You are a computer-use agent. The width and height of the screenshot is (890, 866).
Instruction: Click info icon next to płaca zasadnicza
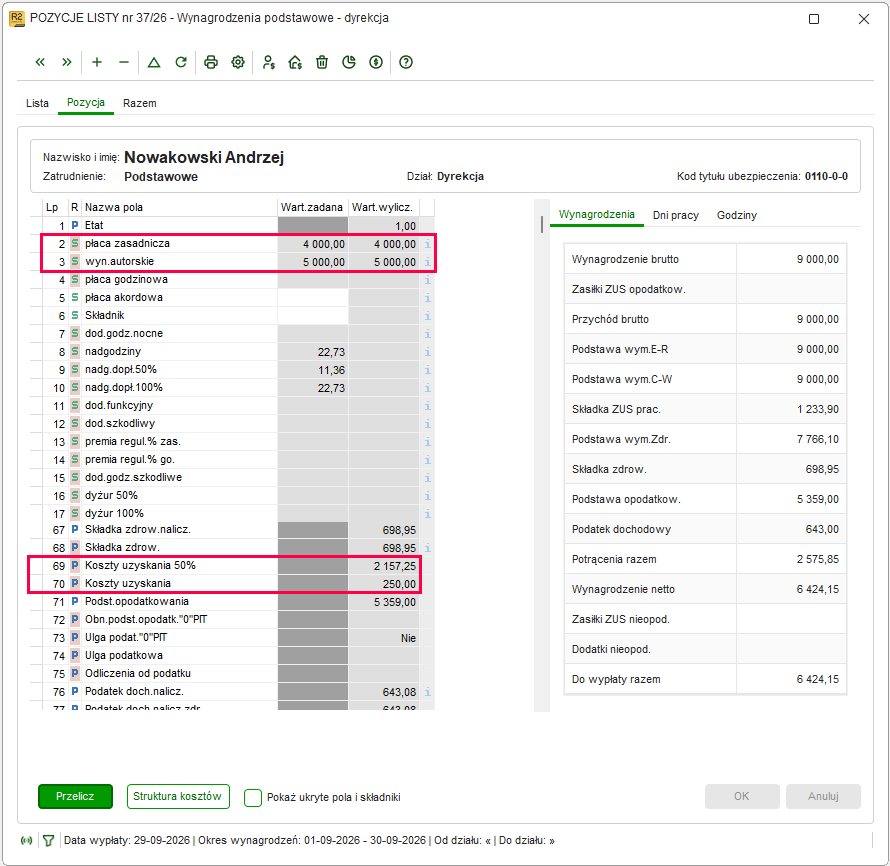pyautogui.click(x=427, y=244)
